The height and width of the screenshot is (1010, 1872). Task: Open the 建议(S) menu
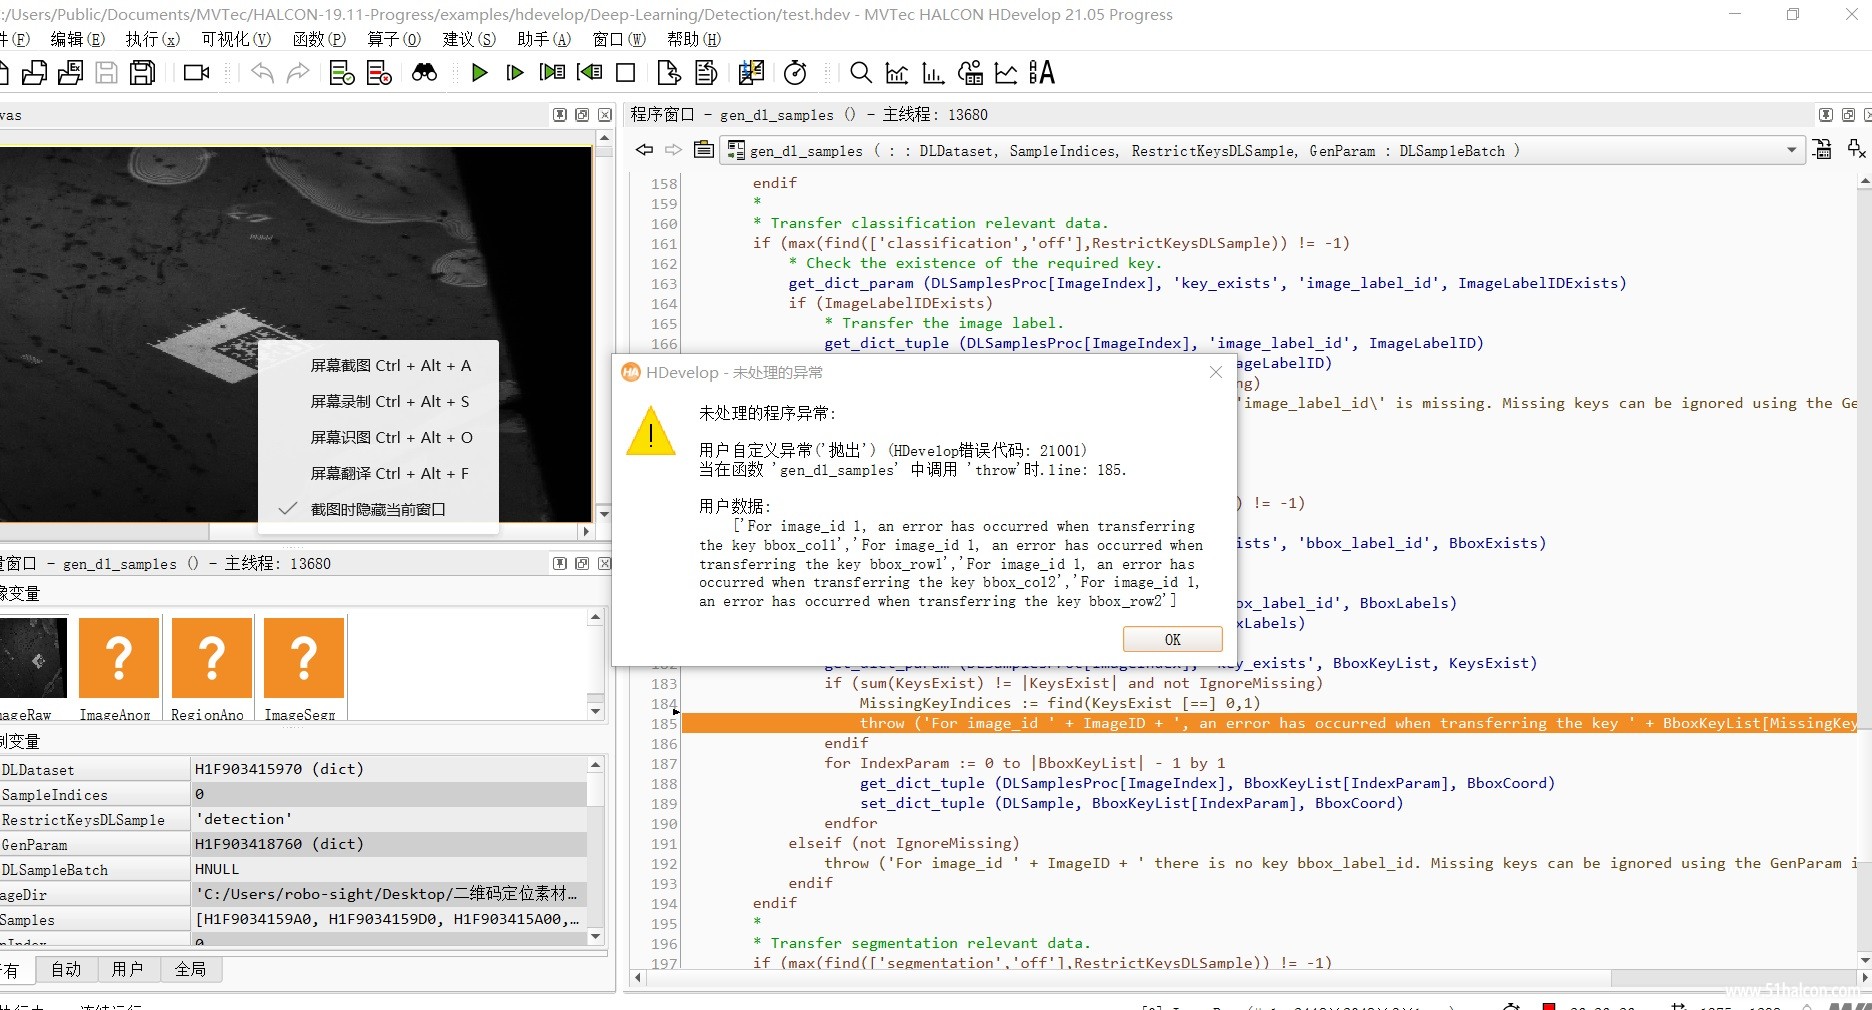point(469,39)
